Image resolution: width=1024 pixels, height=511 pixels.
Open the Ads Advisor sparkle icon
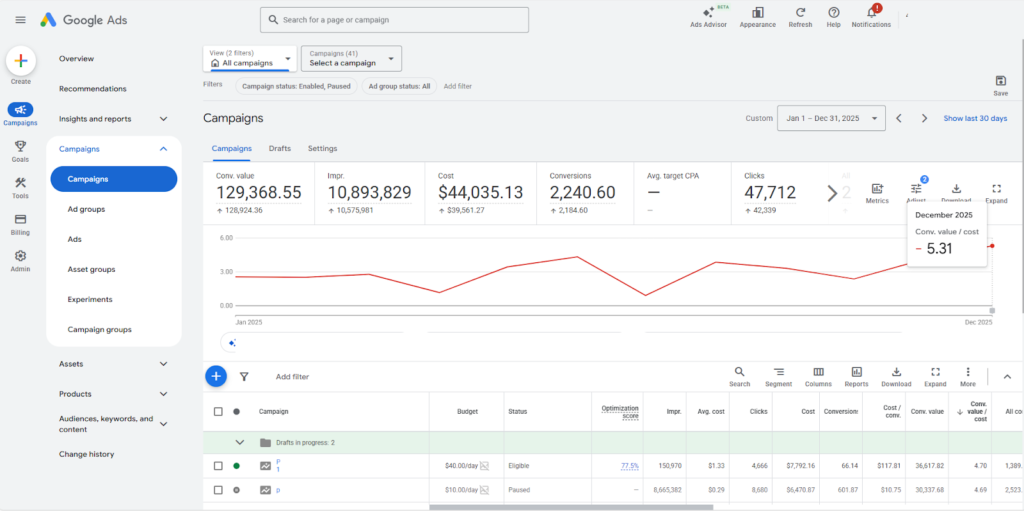pyautogui.click(x=708, y=12)
